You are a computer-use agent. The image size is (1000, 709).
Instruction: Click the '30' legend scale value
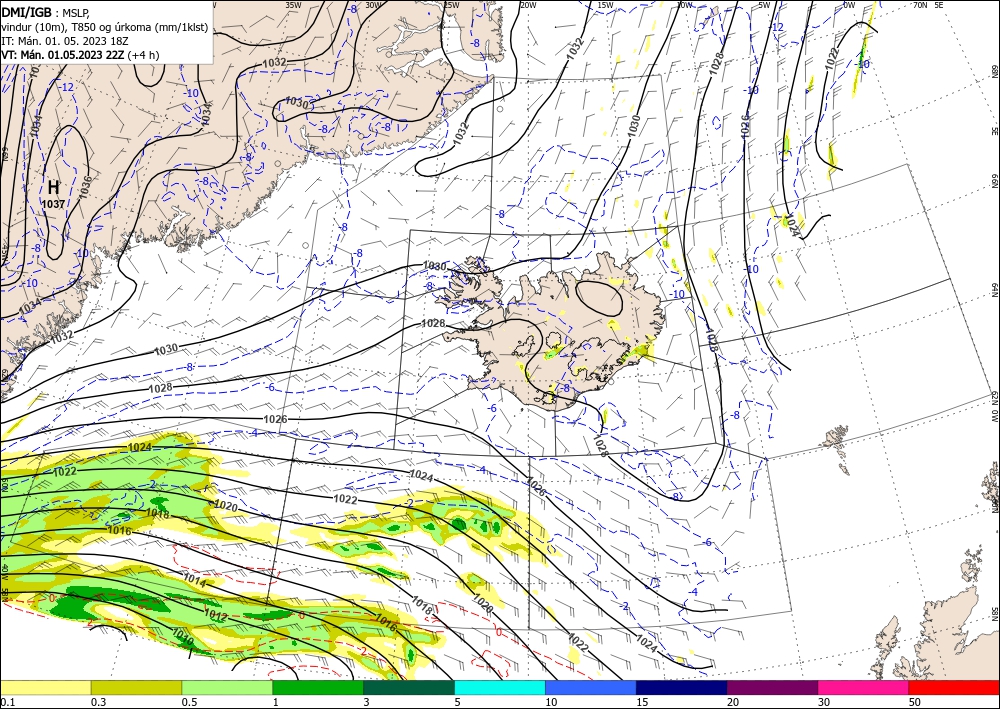tap(824, 702)
